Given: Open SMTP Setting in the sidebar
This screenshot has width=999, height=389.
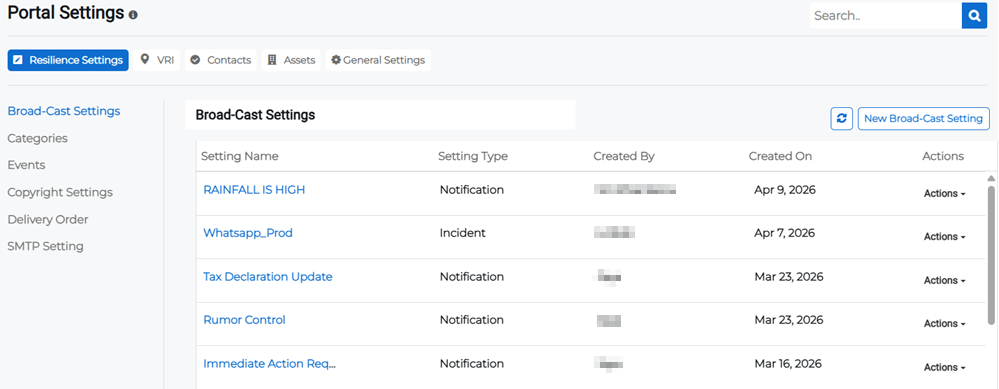Looking at the screenshot, I should pyautogui.click(x=45, y=246).
